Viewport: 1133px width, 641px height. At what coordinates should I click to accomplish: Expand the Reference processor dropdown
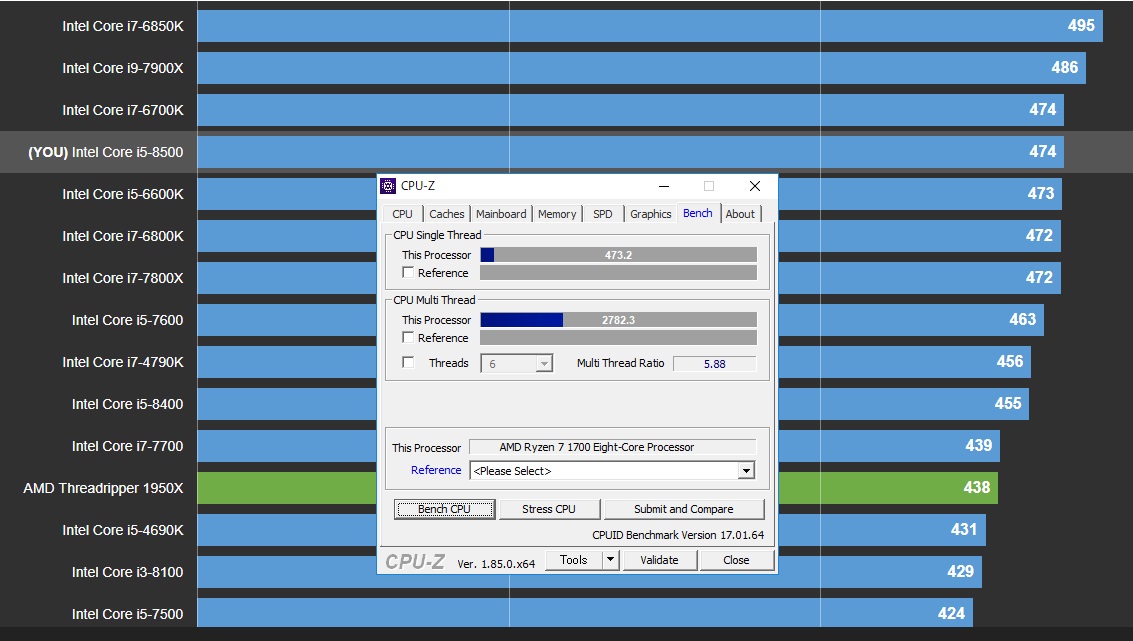click(x=745, y=471)
